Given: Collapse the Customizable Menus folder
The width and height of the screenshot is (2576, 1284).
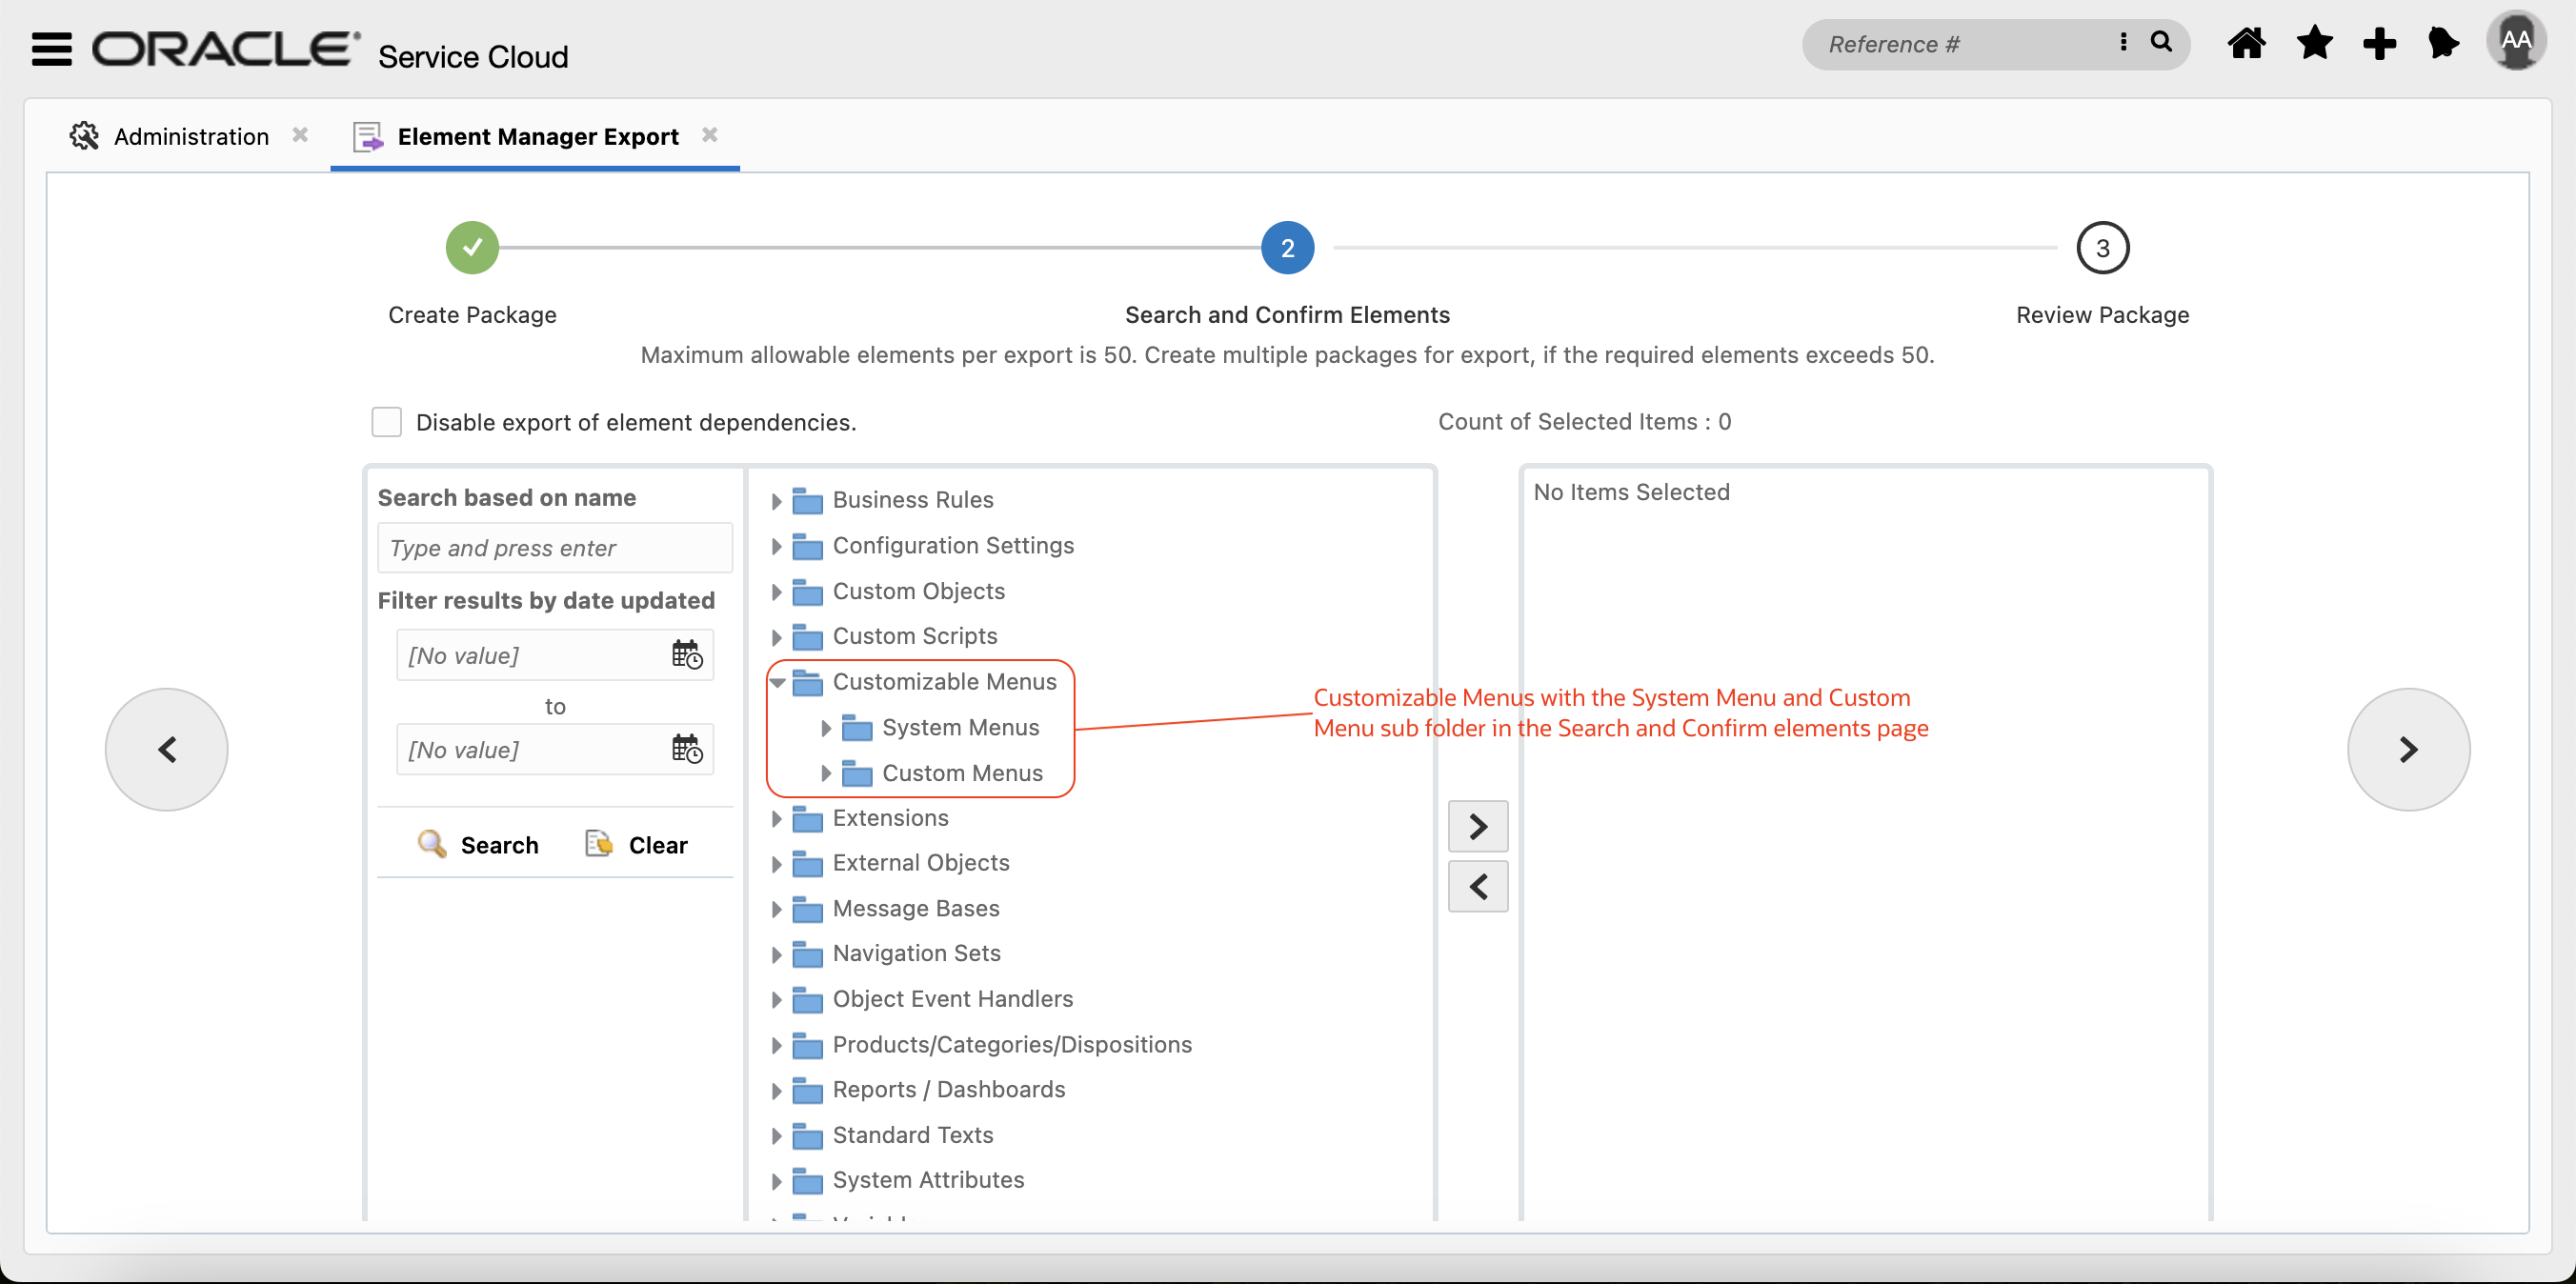Looking at the screenshot, I should (777, 682).
